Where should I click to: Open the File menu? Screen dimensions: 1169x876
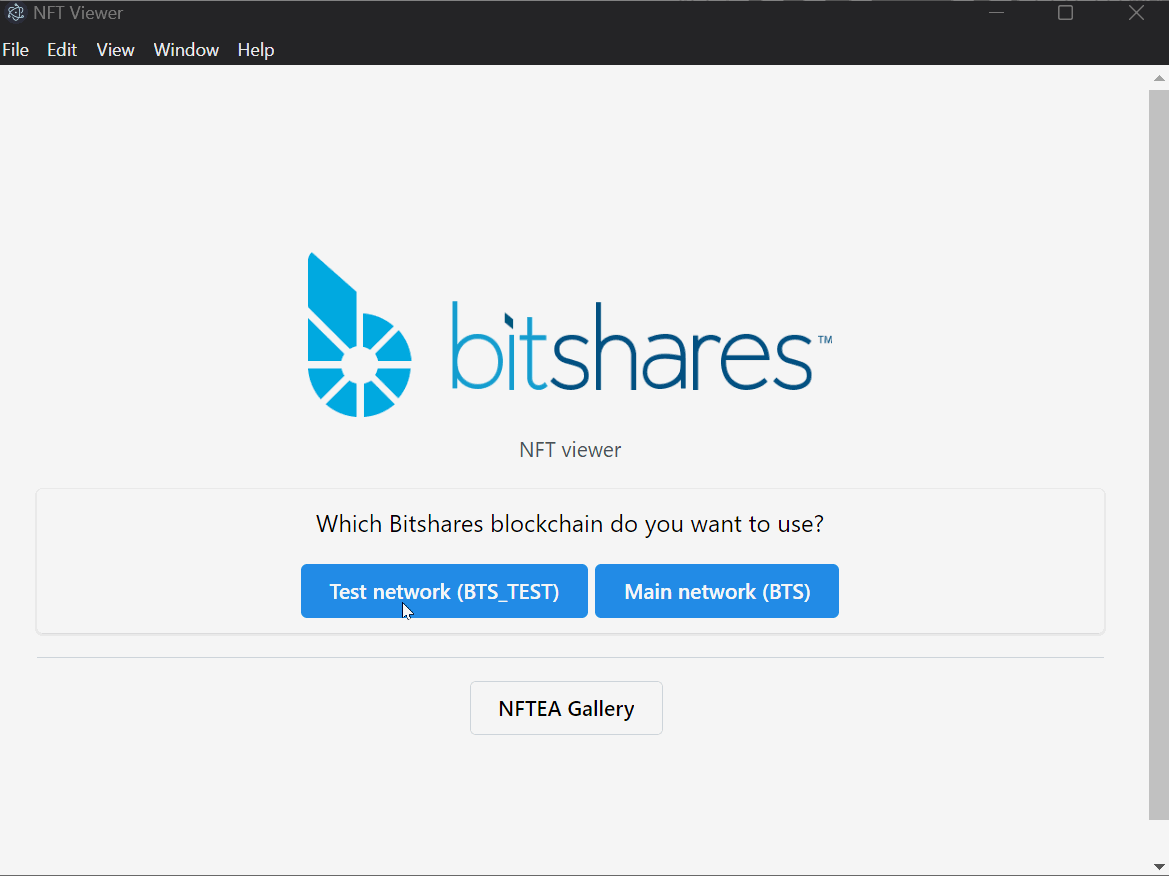coord(16,50)
